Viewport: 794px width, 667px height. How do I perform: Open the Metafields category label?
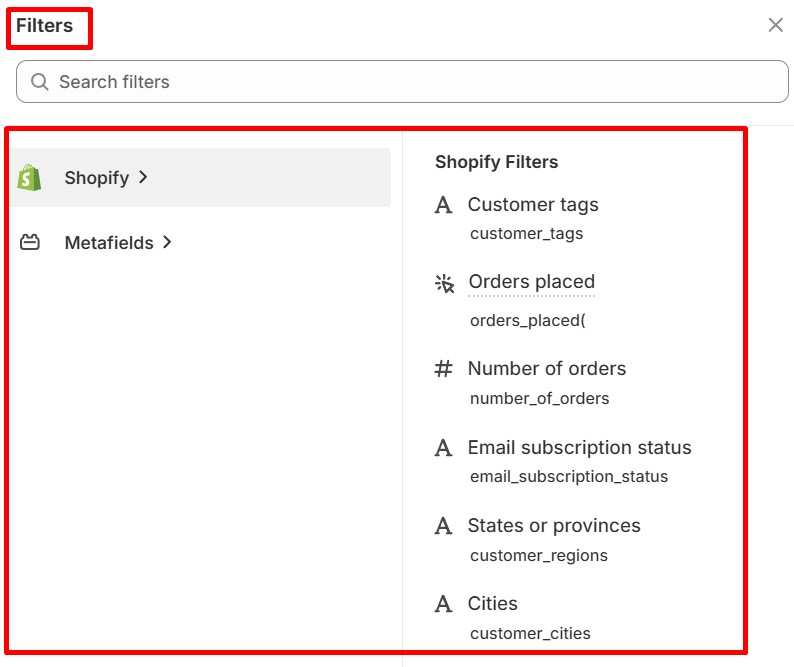click(109, 243)
